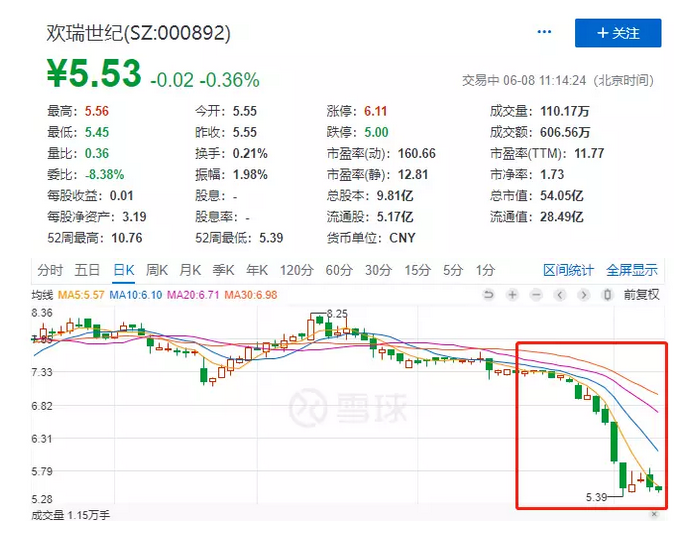
Task: Open the three-dot more options menu
Action: 544,32
